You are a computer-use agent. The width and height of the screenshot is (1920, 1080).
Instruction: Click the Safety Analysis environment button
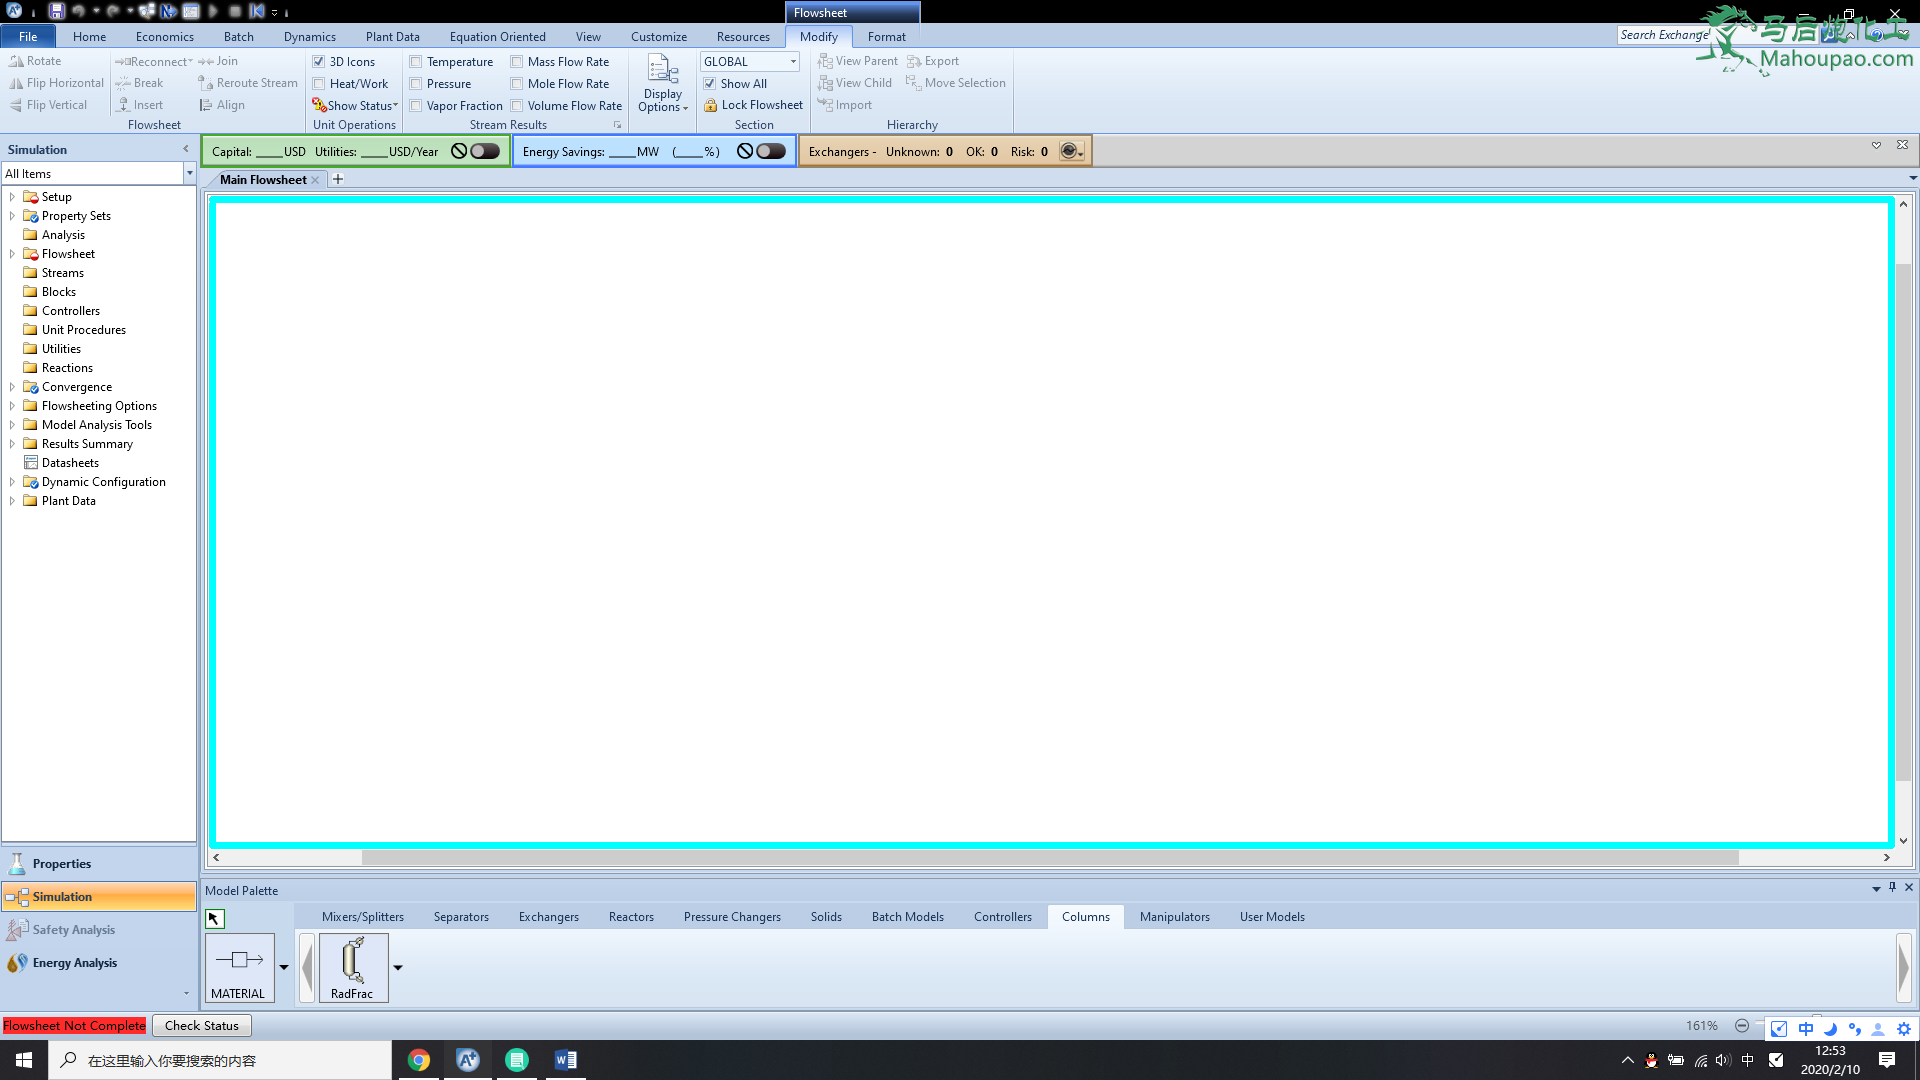(99, 930)
